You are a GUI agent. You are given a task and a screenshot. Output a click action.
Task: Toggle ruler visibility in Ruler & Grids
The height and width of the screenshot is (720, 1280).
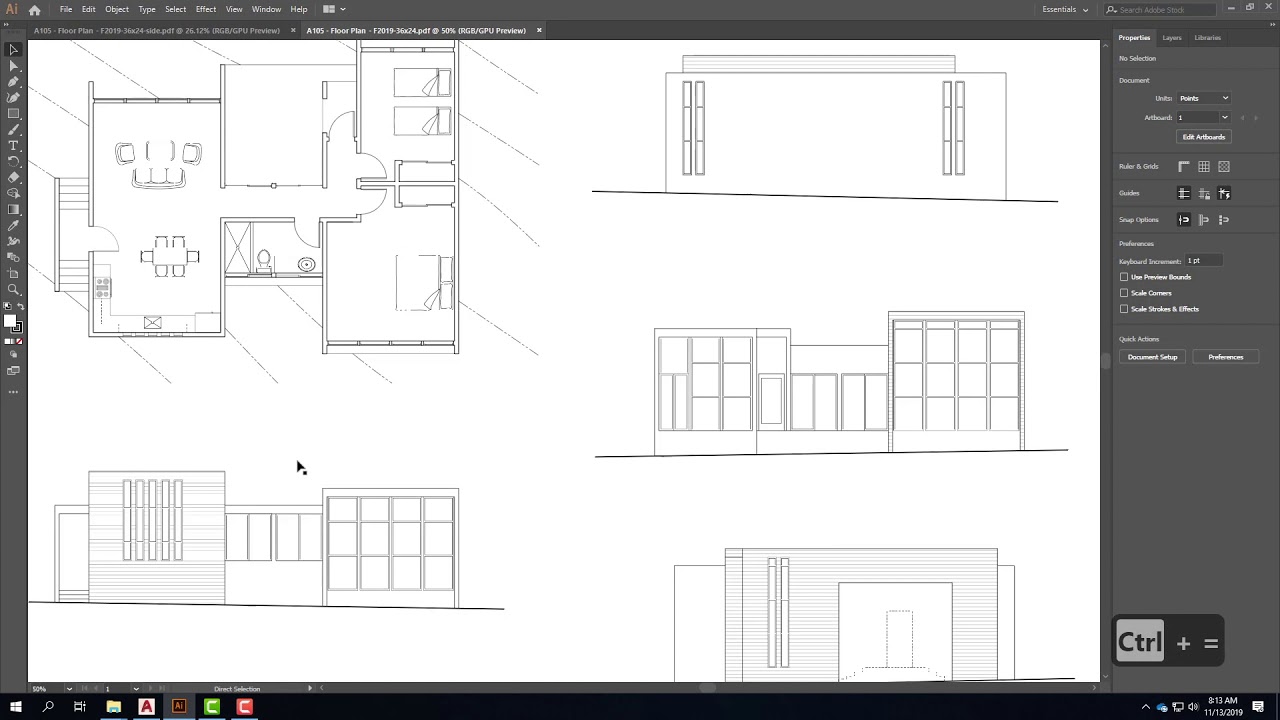tap(1183, 166)
